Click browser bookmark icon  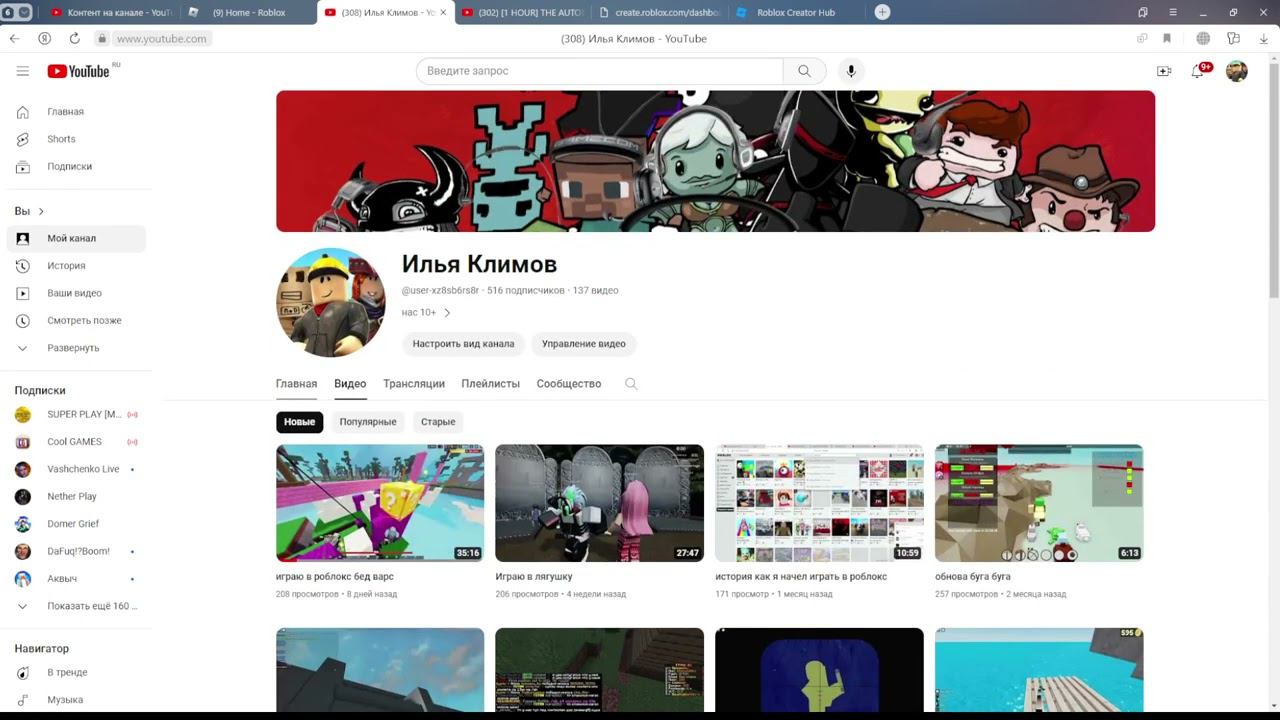[x=1167, y=38]
